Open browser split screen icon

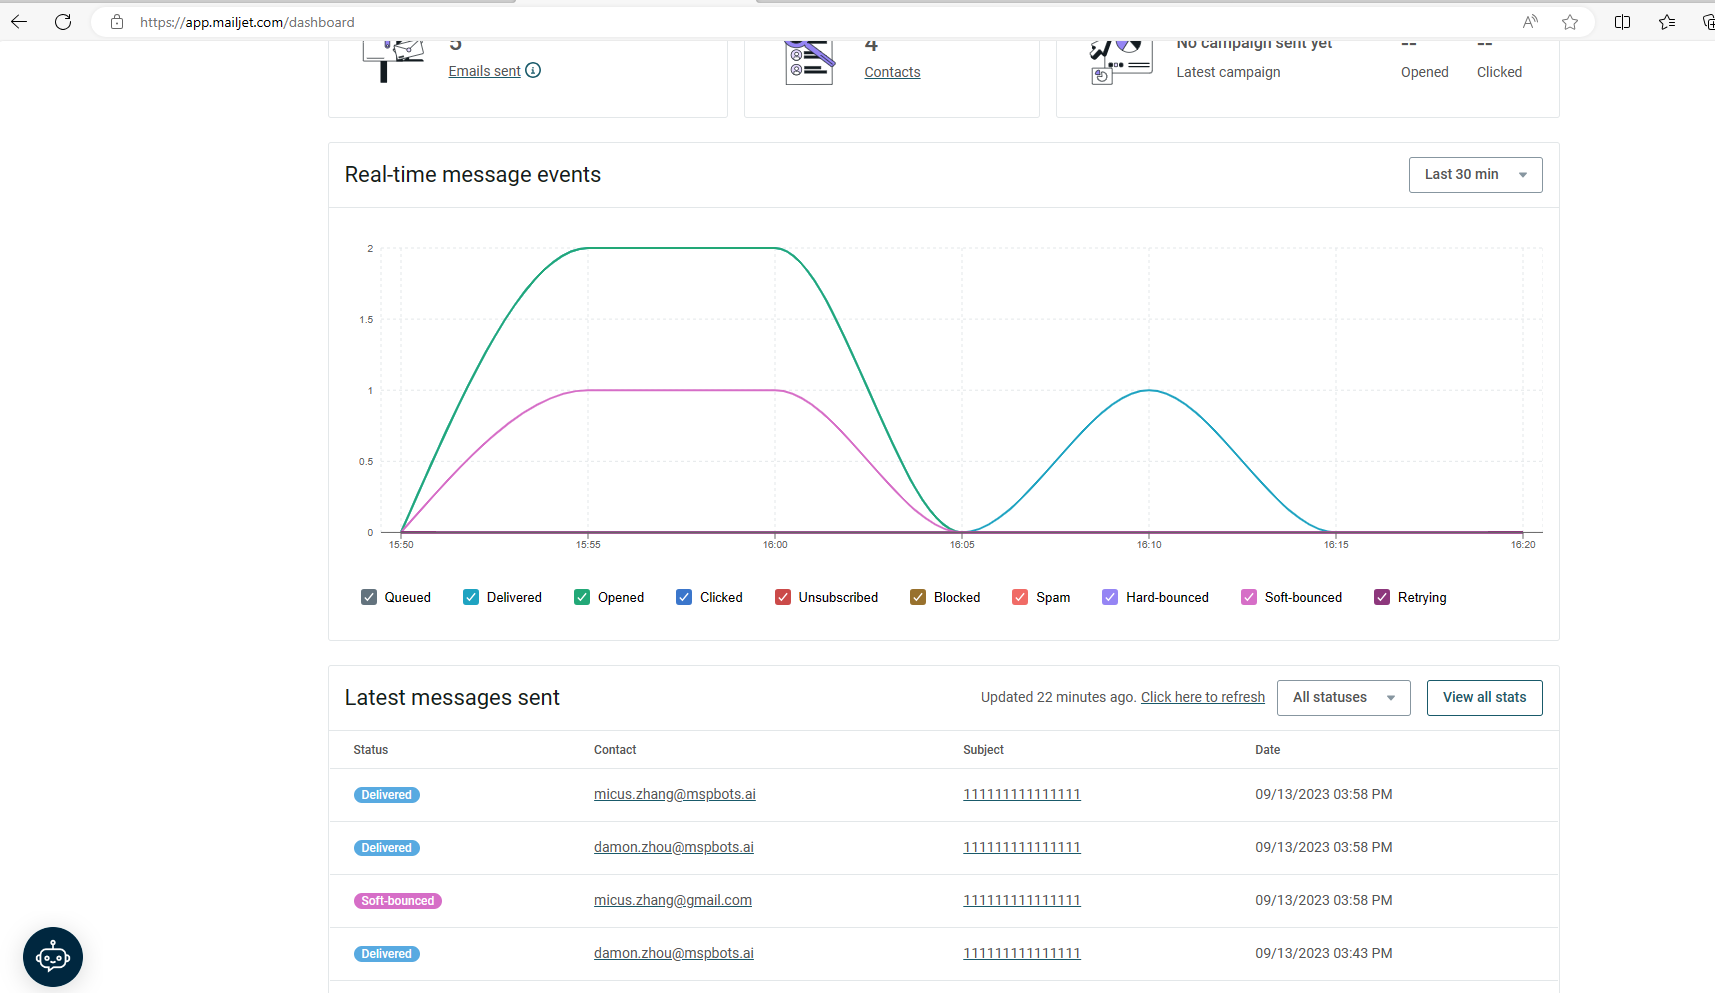(1622, 22)
